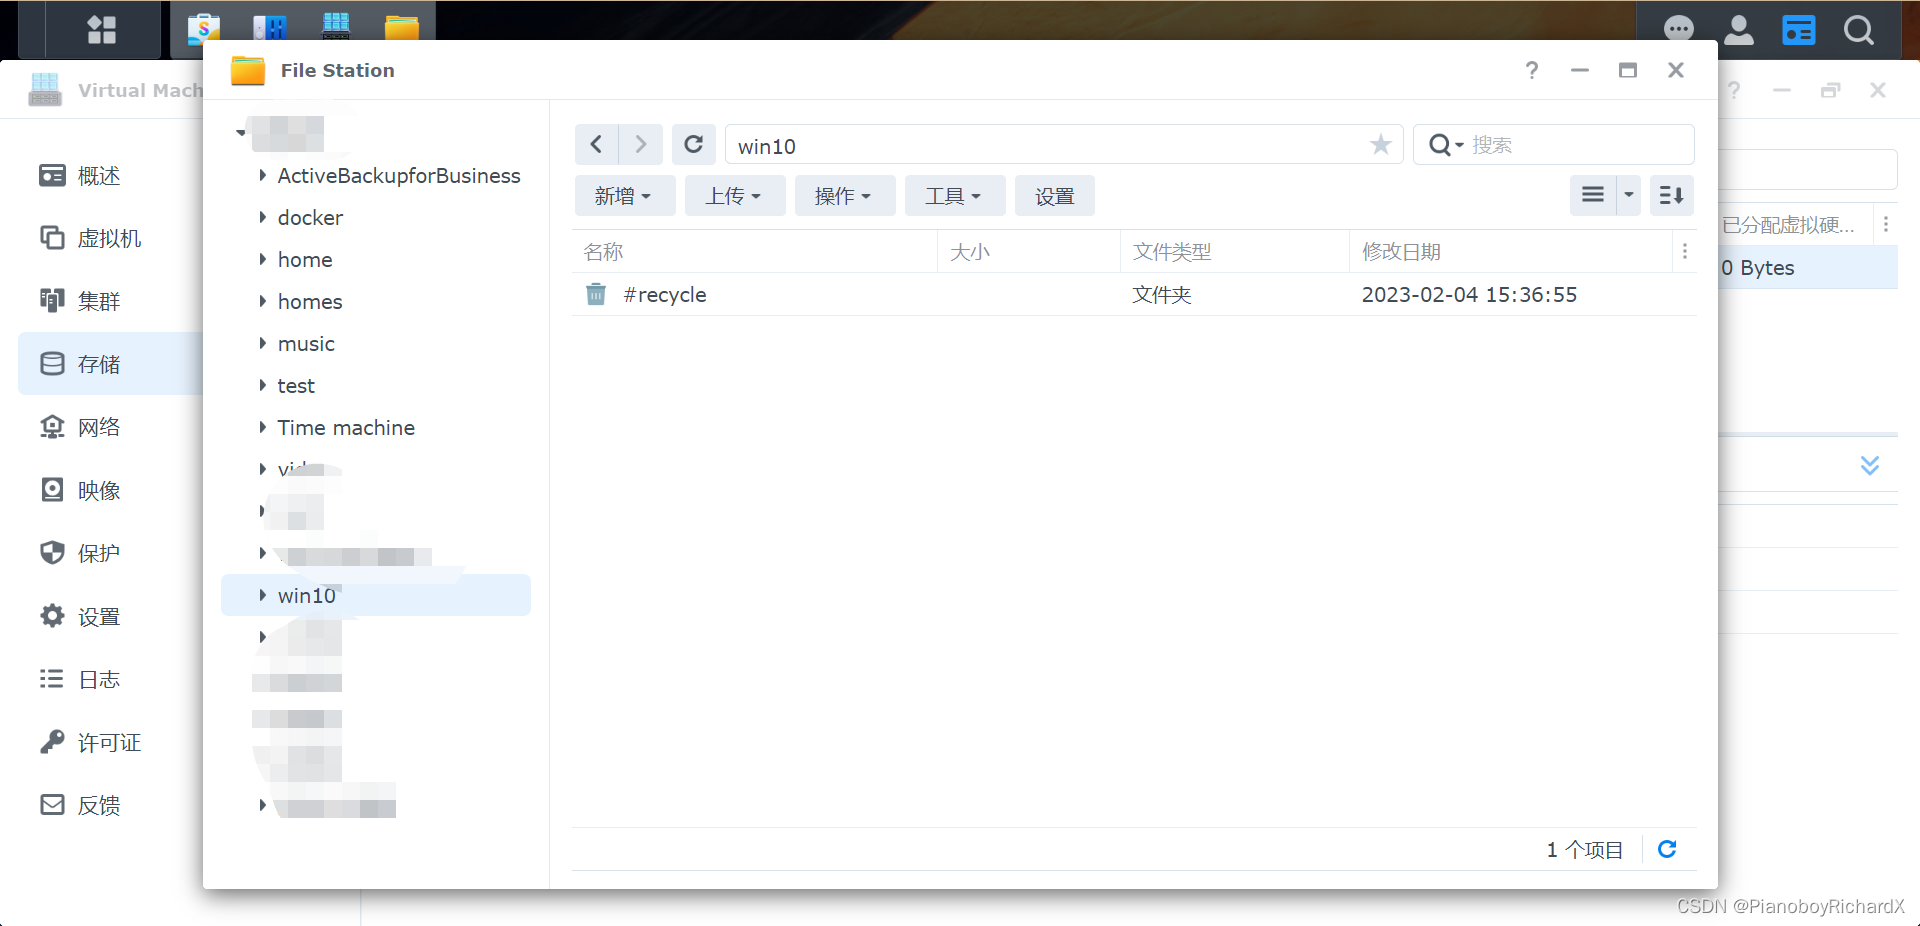Expand the docker folder arrow

point(263,217)
